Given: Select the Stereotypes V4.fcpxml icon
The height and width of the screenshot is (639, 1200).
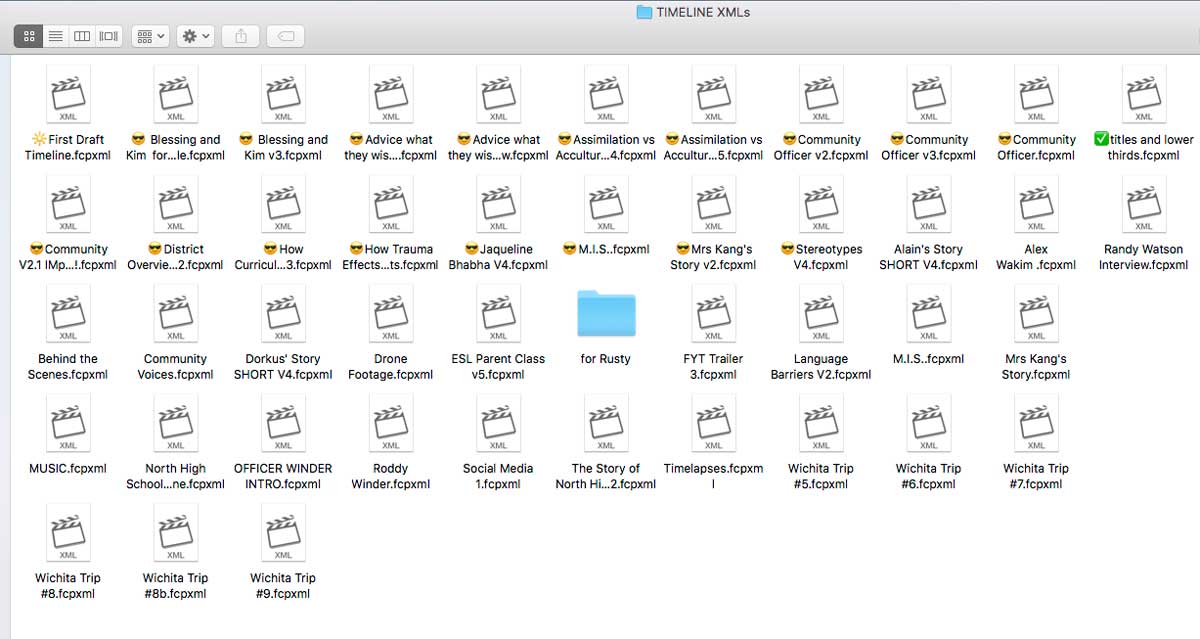Looking at the screenshot, I should pos(821,205).
